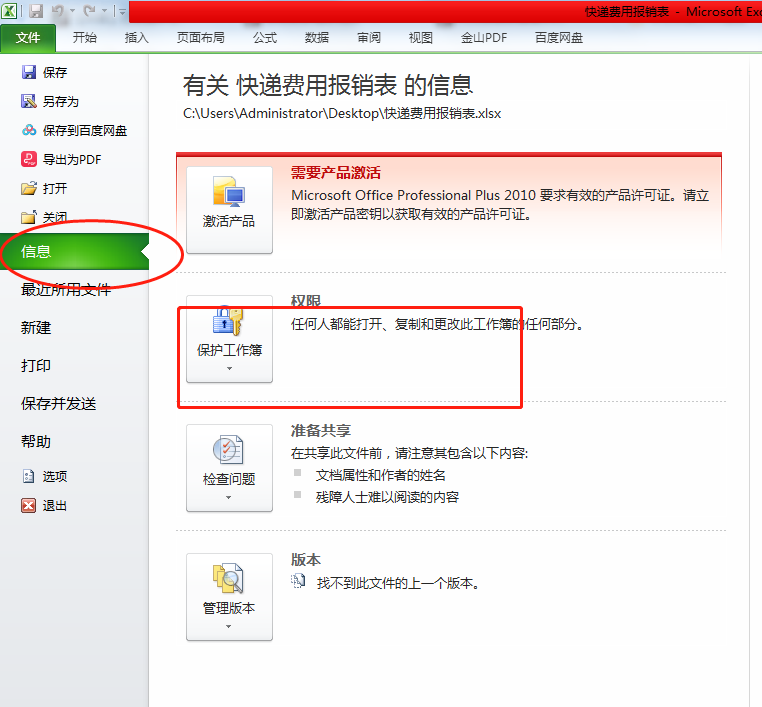
Task: Switch to the 开始 ribbon tab
Action: click(x=85, y=37)
